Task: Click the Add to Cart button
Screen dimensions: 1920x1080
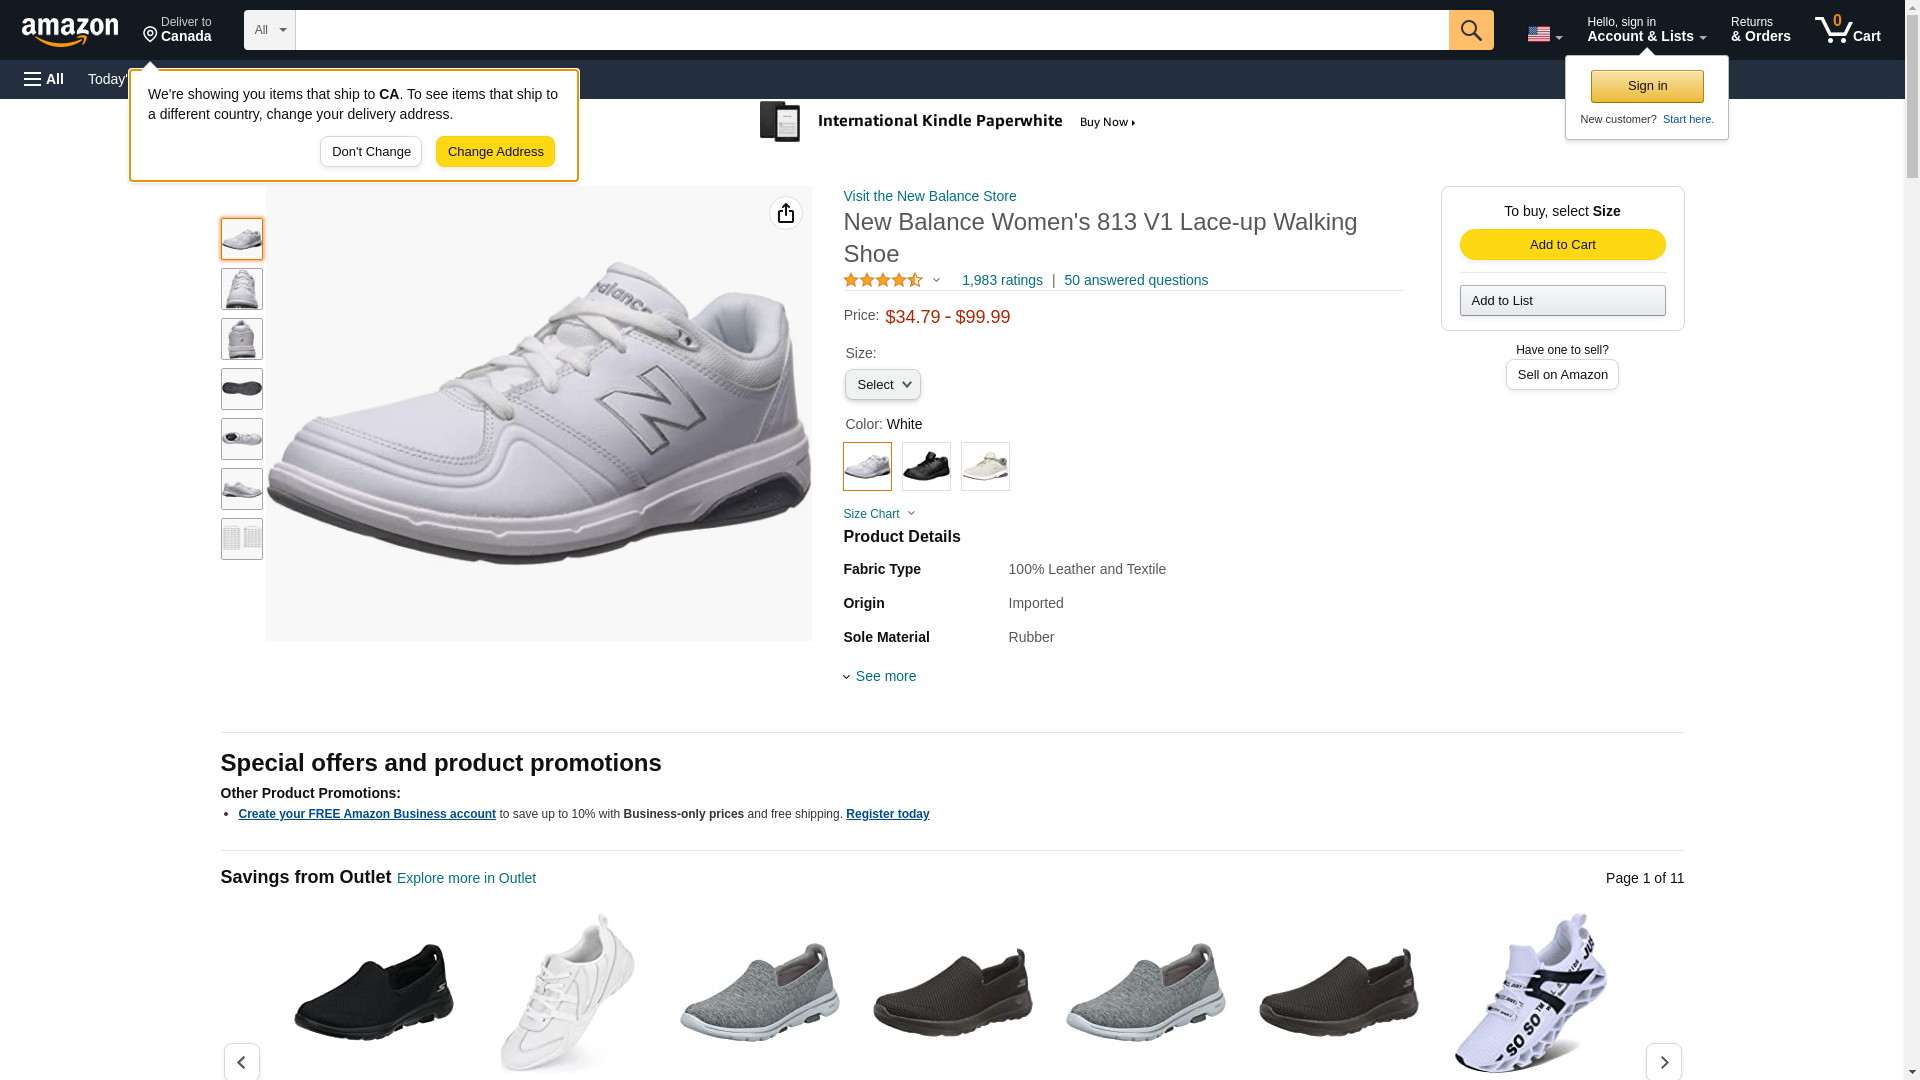Action: pos(1561,245)
